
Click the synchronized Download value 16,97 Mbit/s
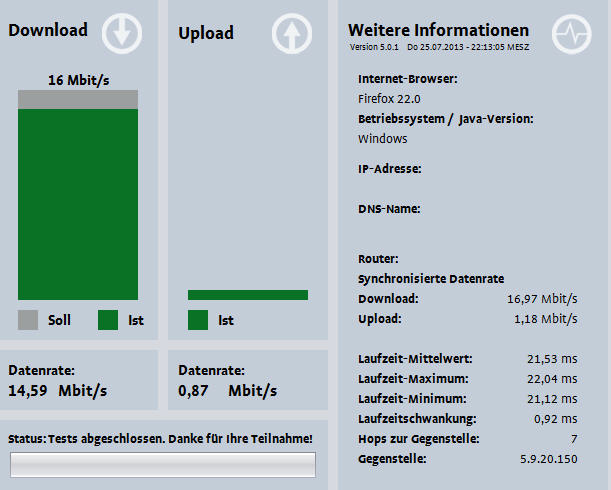point(542,298)
